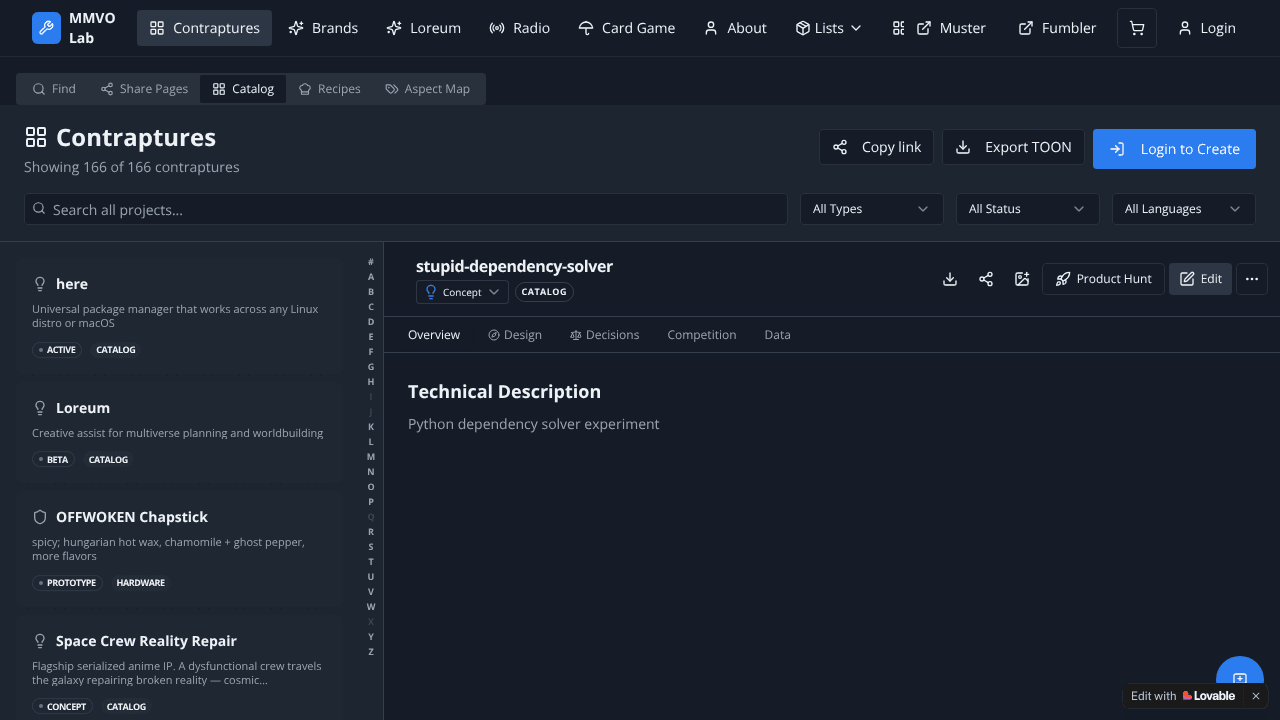This screenshot has height=720, width=1280.
Task: Open the Brands page
Action: (x=323, y=28)
